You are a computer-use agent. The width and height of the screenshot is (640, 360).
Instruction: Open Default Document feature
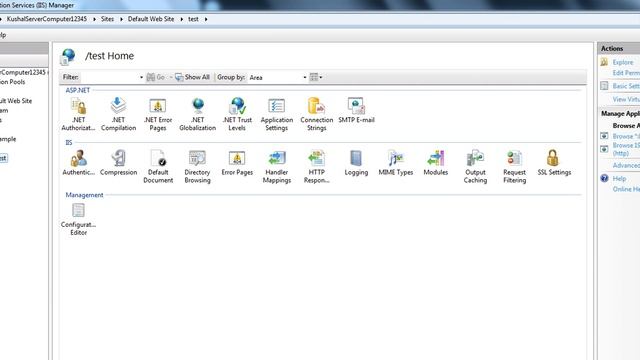click(158, 167)
